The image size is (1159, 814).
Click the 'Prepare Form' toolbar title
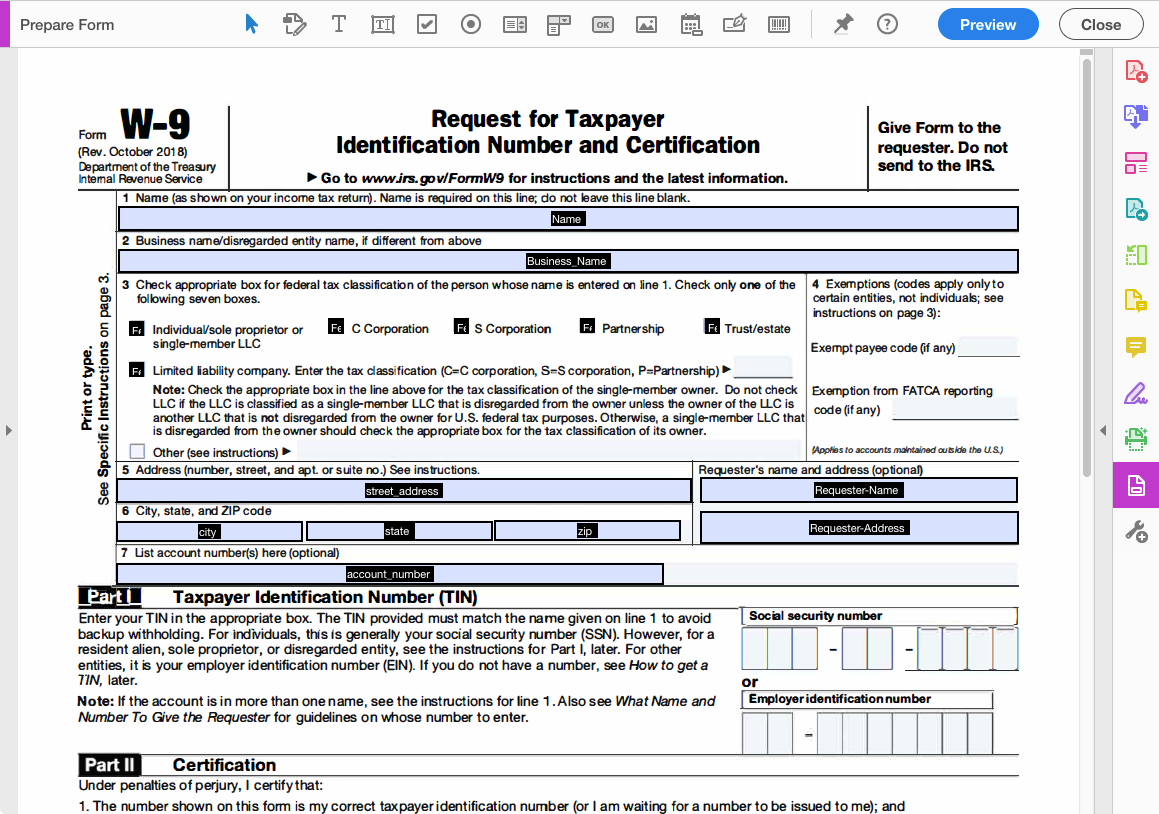[67, 25]
